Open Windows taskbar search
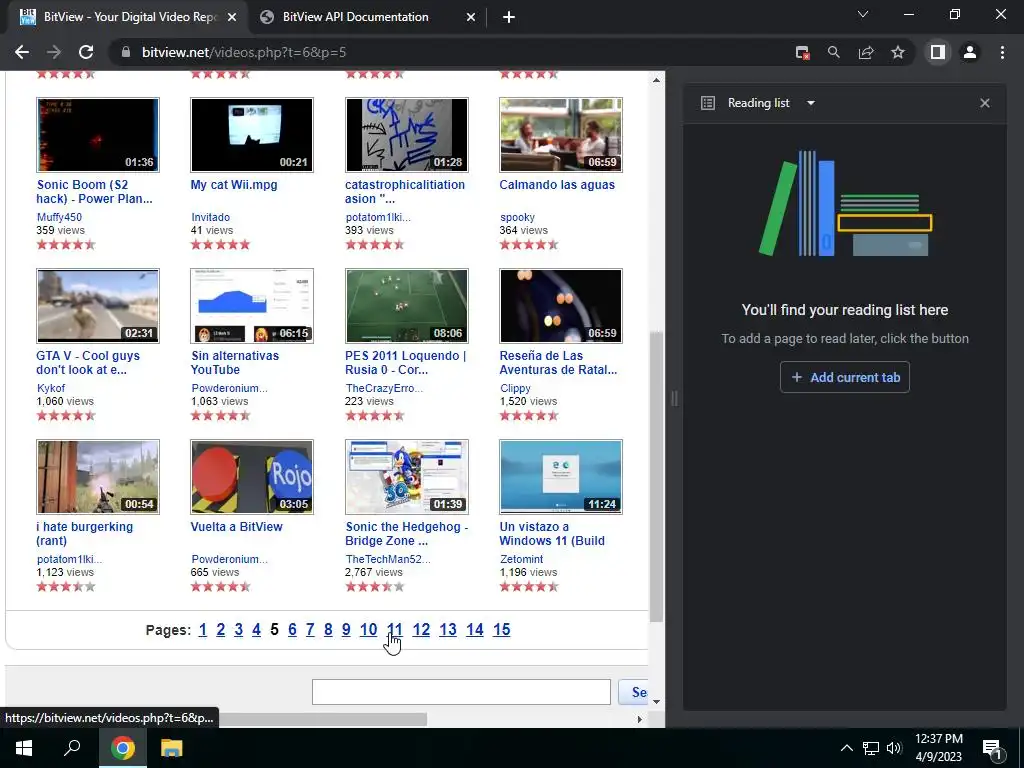The image size is (1024, 768). (x=72, y=748)
